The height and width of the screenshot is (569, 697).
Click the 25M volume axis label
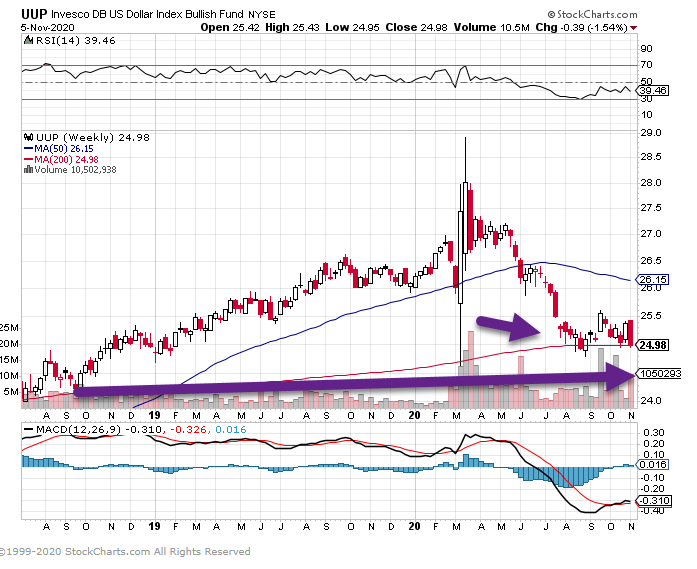click(x=10, y=328)
